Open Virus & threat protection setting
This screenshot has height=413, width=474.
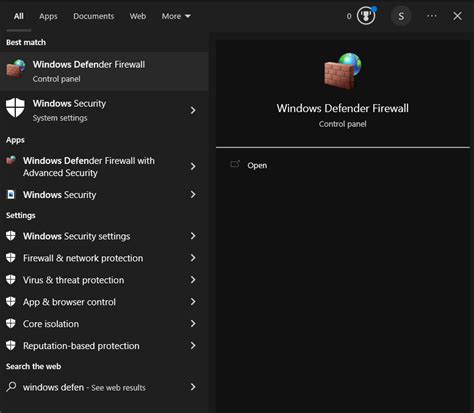click(x=104, y=280)
